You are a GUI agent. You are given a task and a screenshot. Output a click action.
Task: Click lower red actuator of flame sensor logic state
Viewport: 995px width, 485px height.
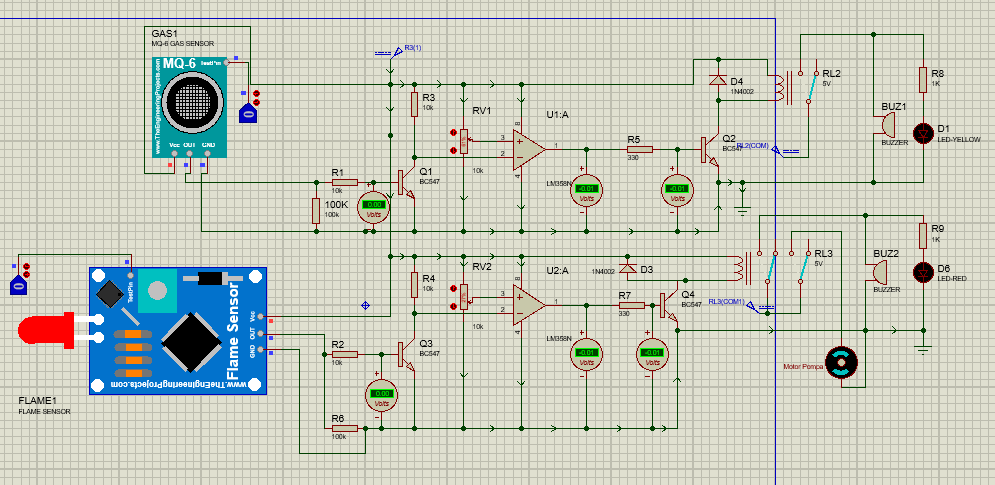pyautogui.click(x=26, y=274)
